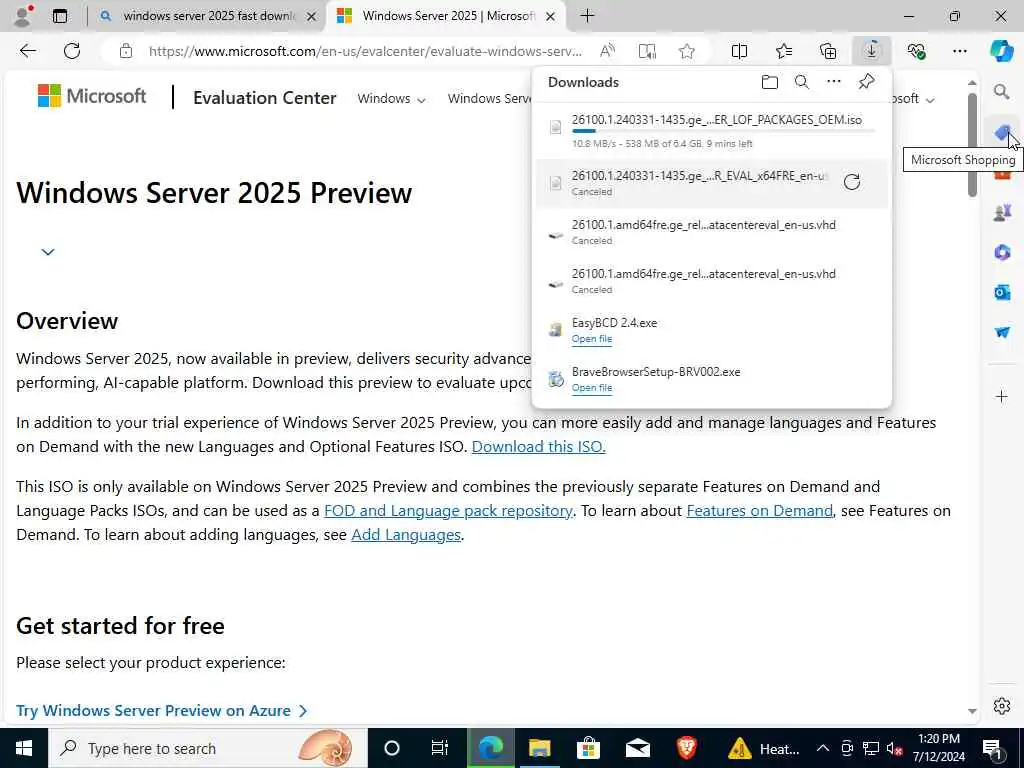Image resolution: width=1024 pixels, height=768 pixels.
Task: Open the downloads folder icon
Action: click(770, 82)
